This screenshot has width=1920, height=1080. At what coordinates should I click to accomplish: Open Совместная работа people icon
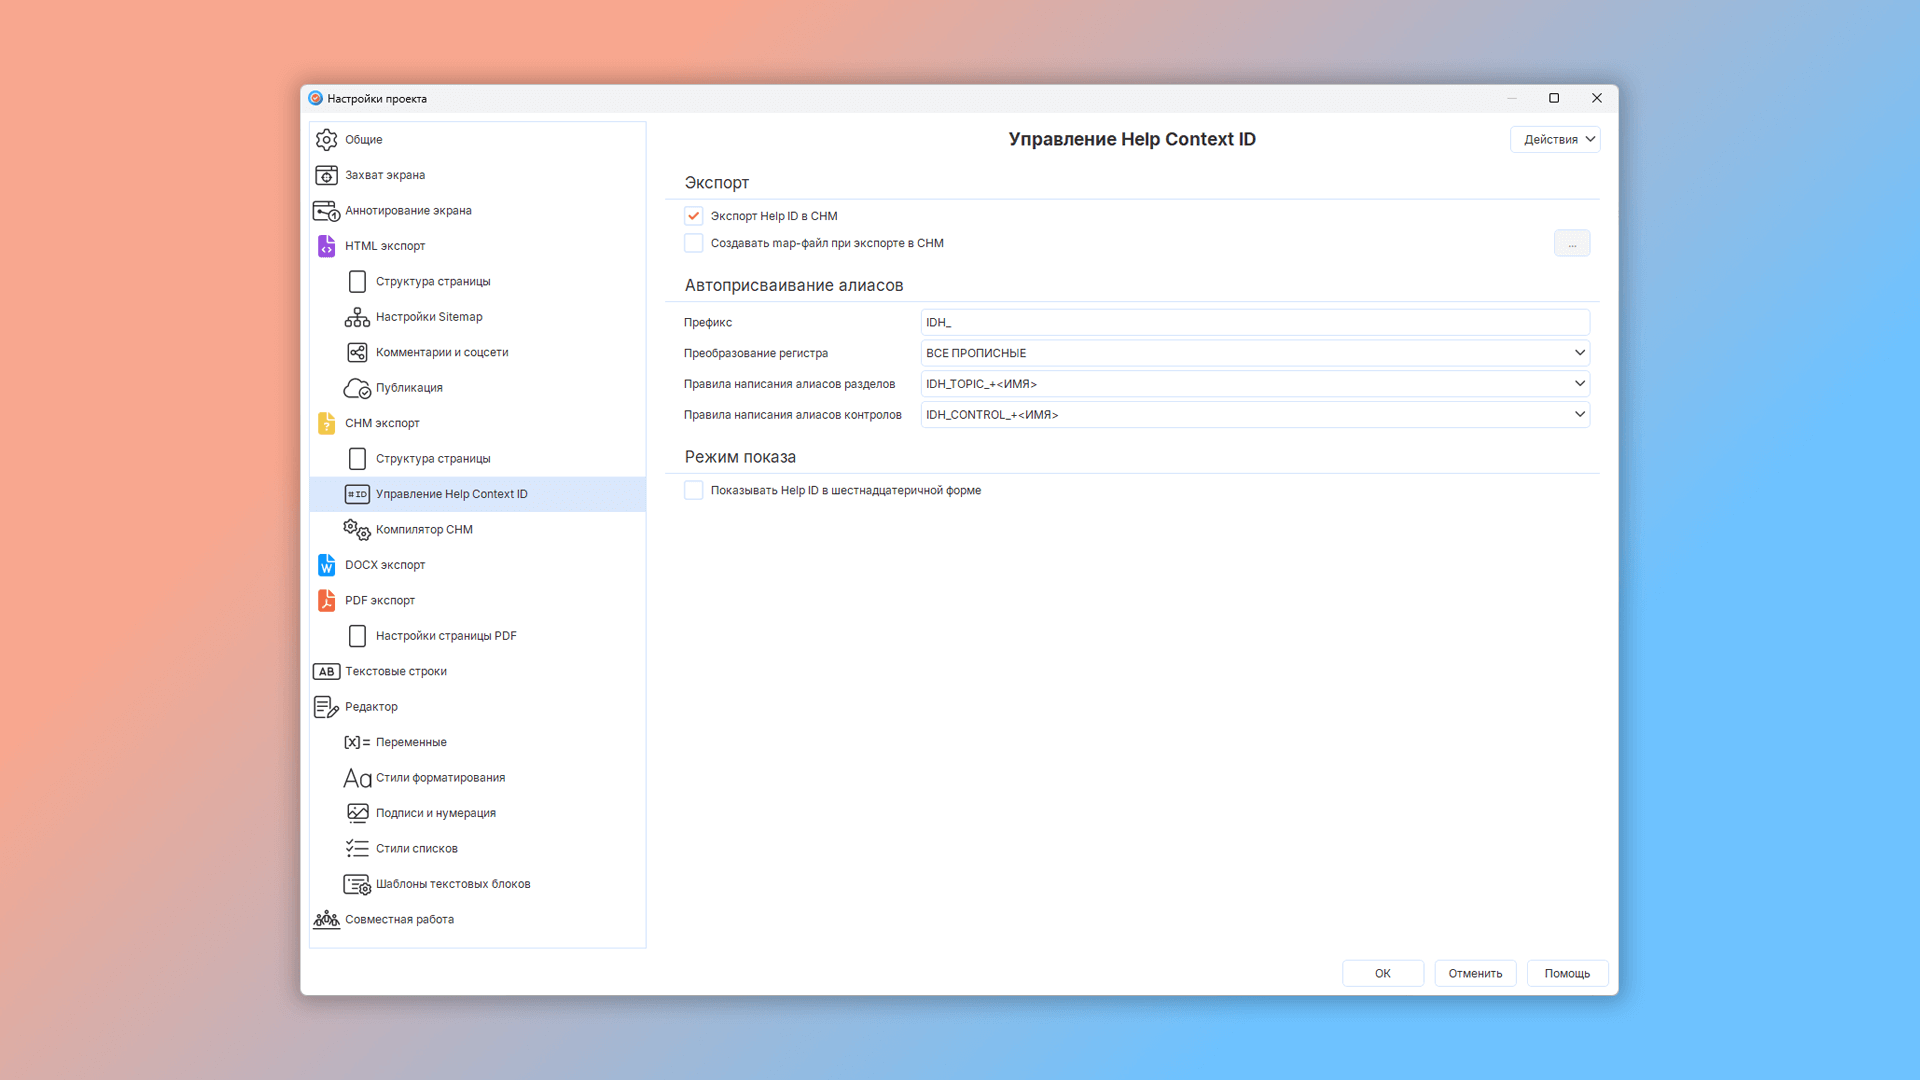(326, 919)
